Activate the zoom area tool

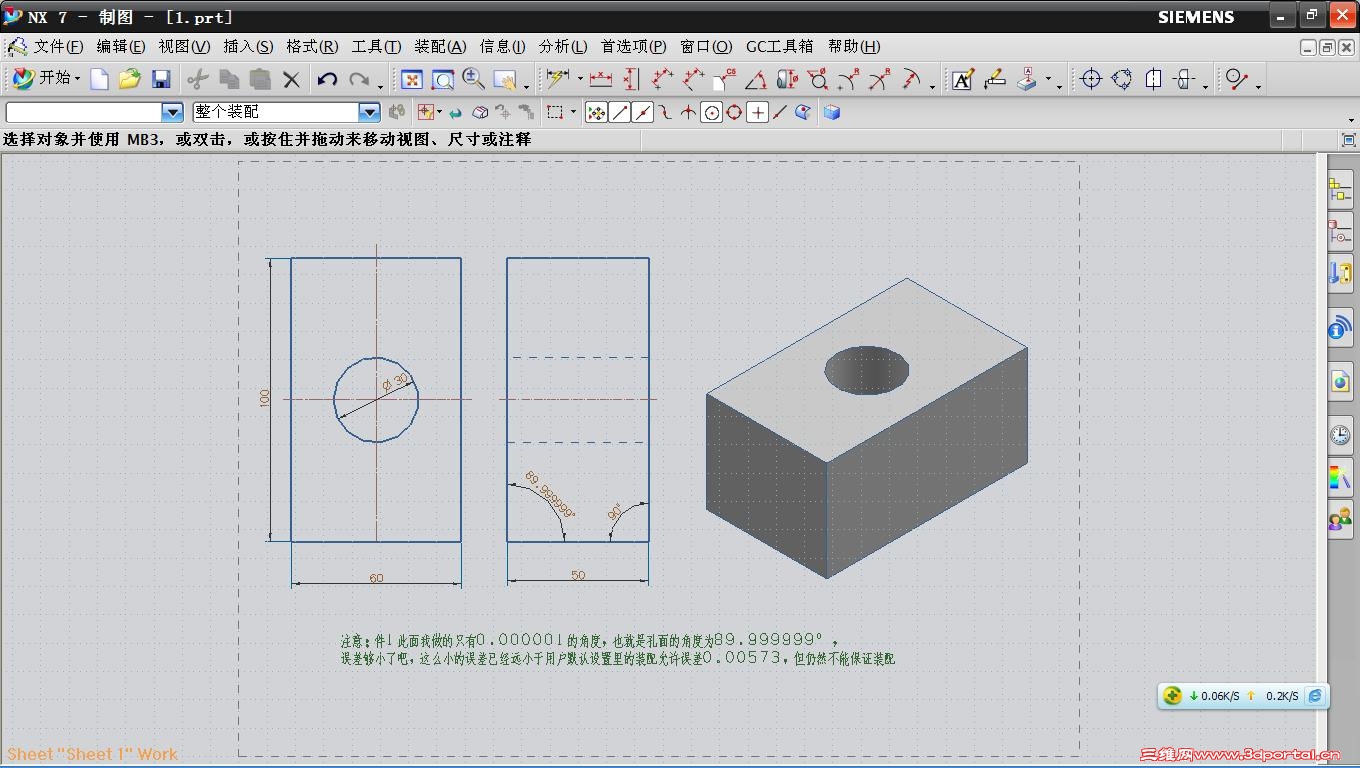[442, 79]
